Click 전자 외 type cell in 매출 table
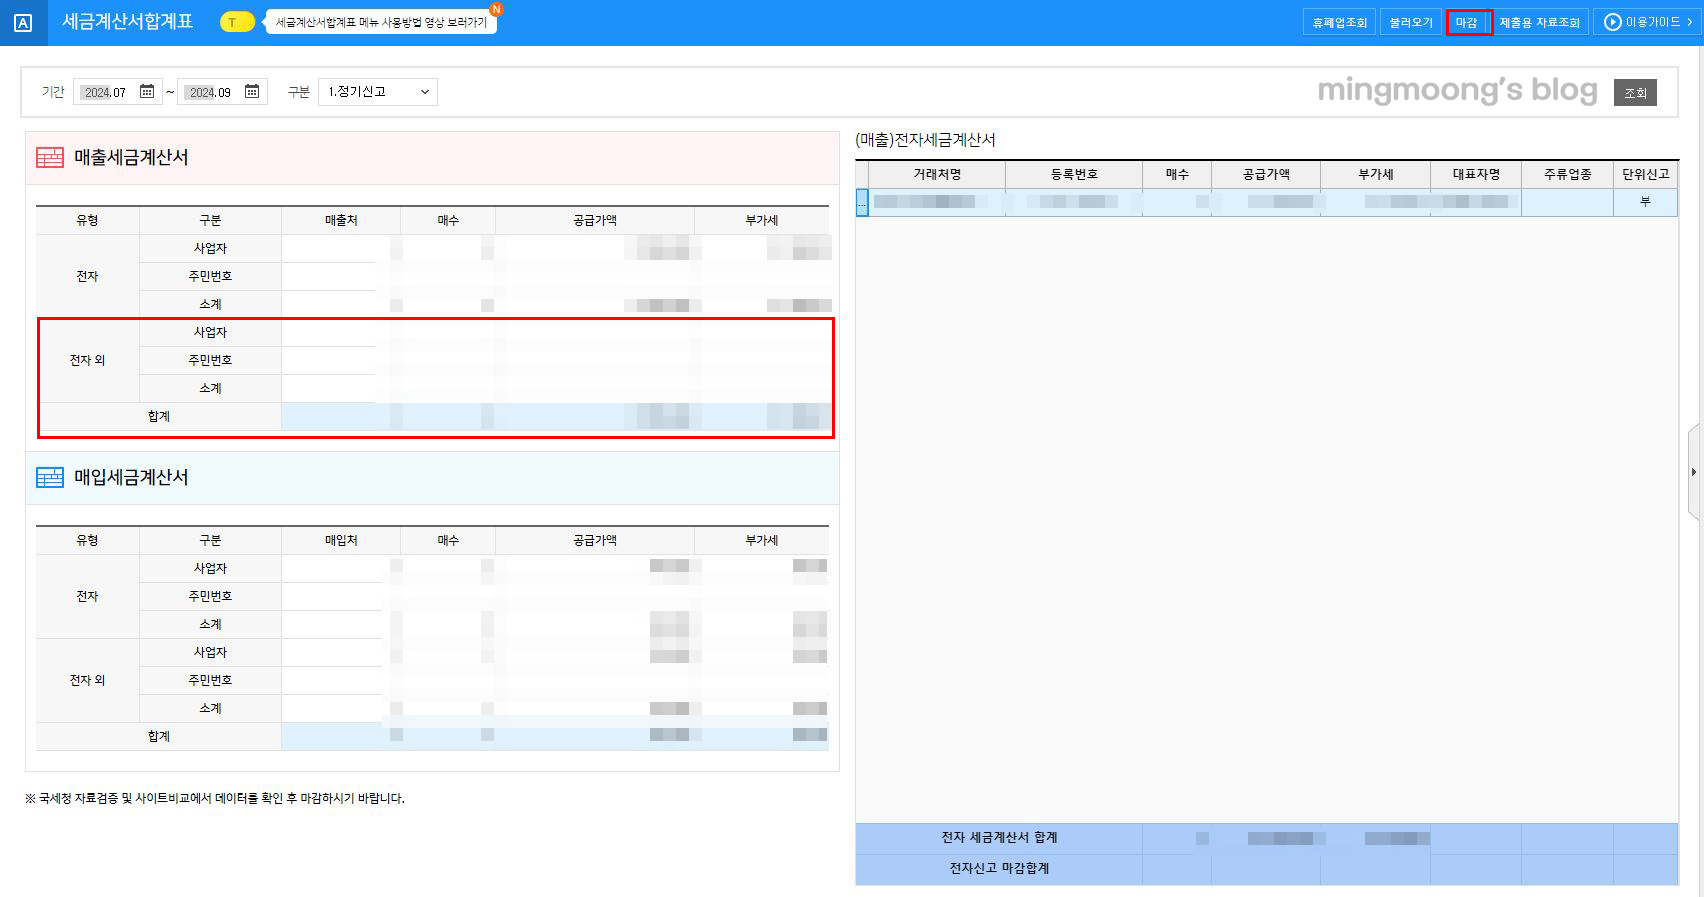The width and height of the screenshot is (1704, 897). pos(87,360)
